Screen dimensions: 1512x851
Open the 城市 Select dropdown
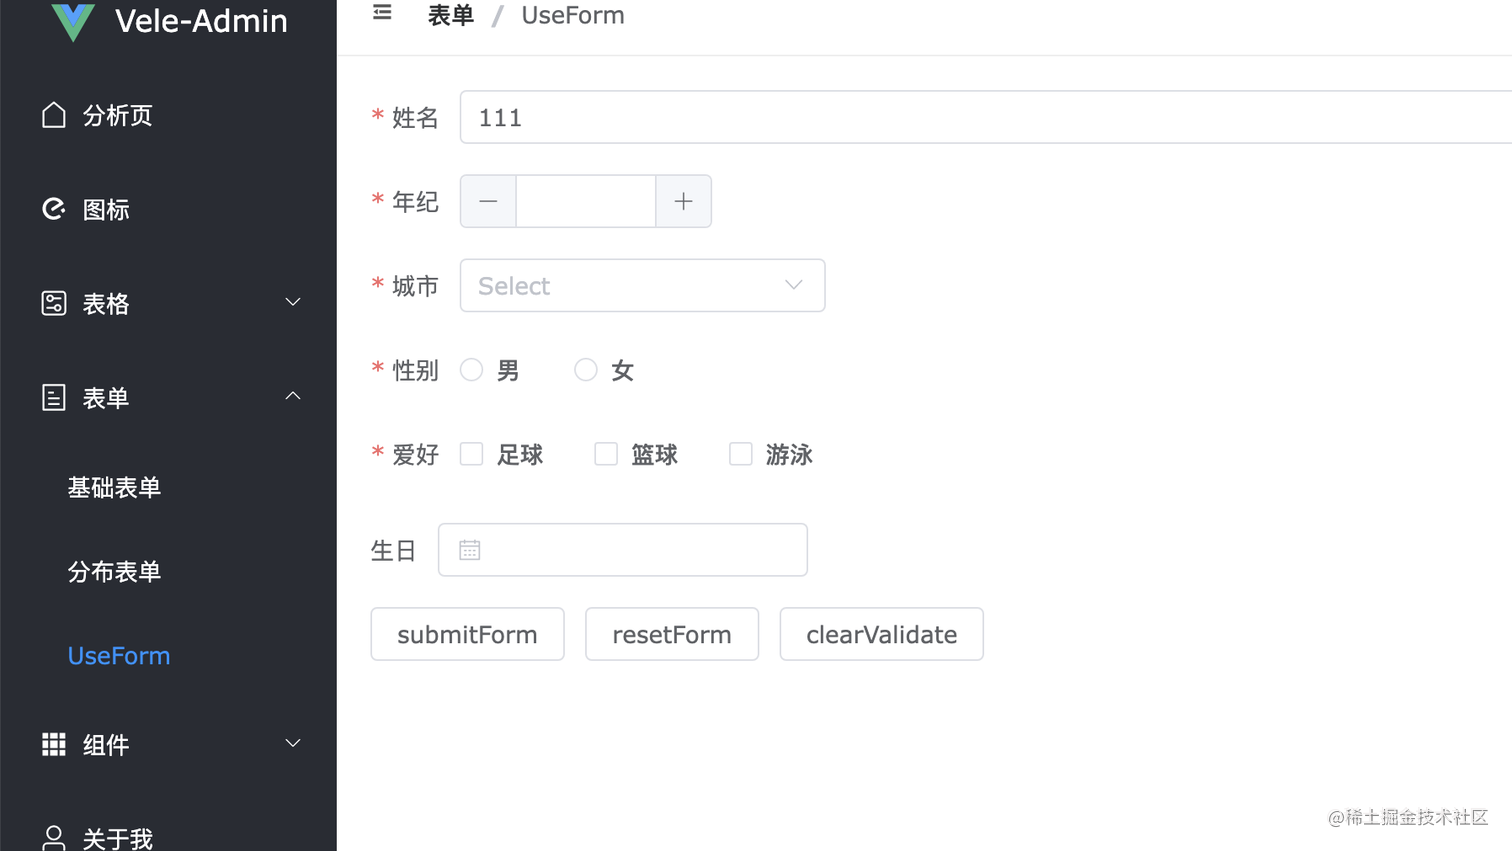[642, 285]
